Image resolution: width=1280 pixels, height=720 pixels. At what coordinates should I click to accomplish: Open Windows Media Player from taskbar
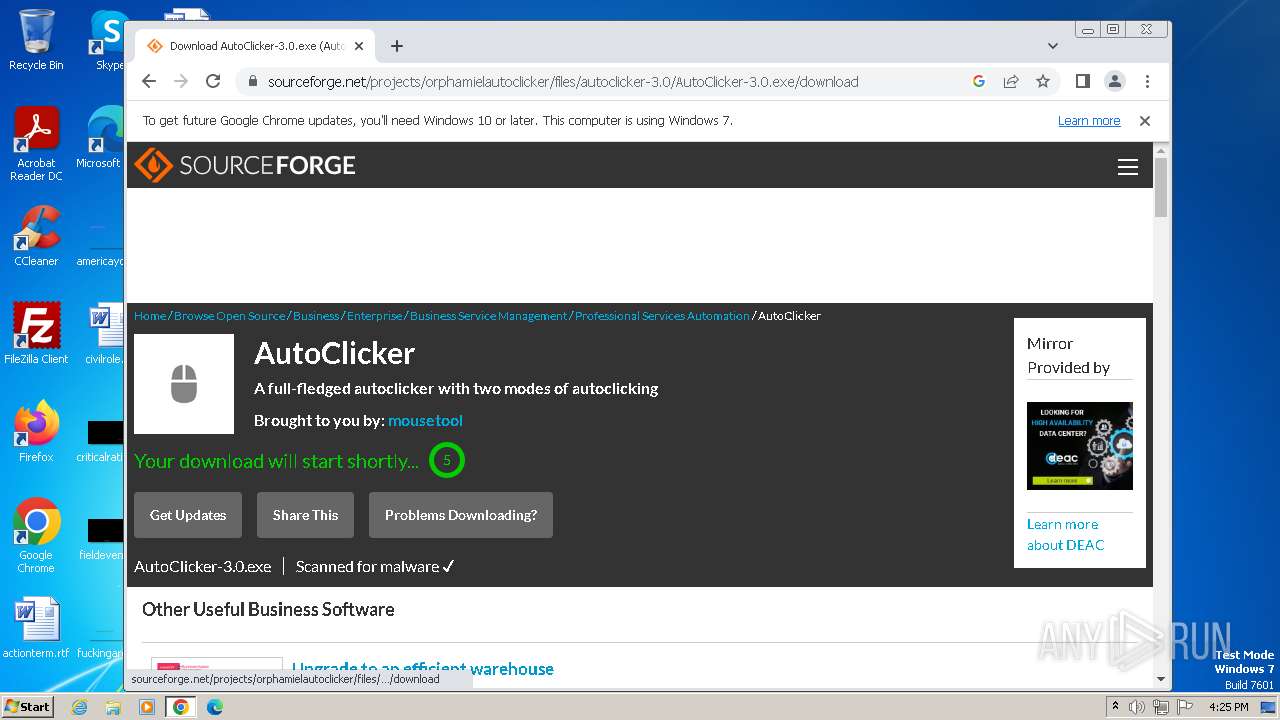coord(147,707)
